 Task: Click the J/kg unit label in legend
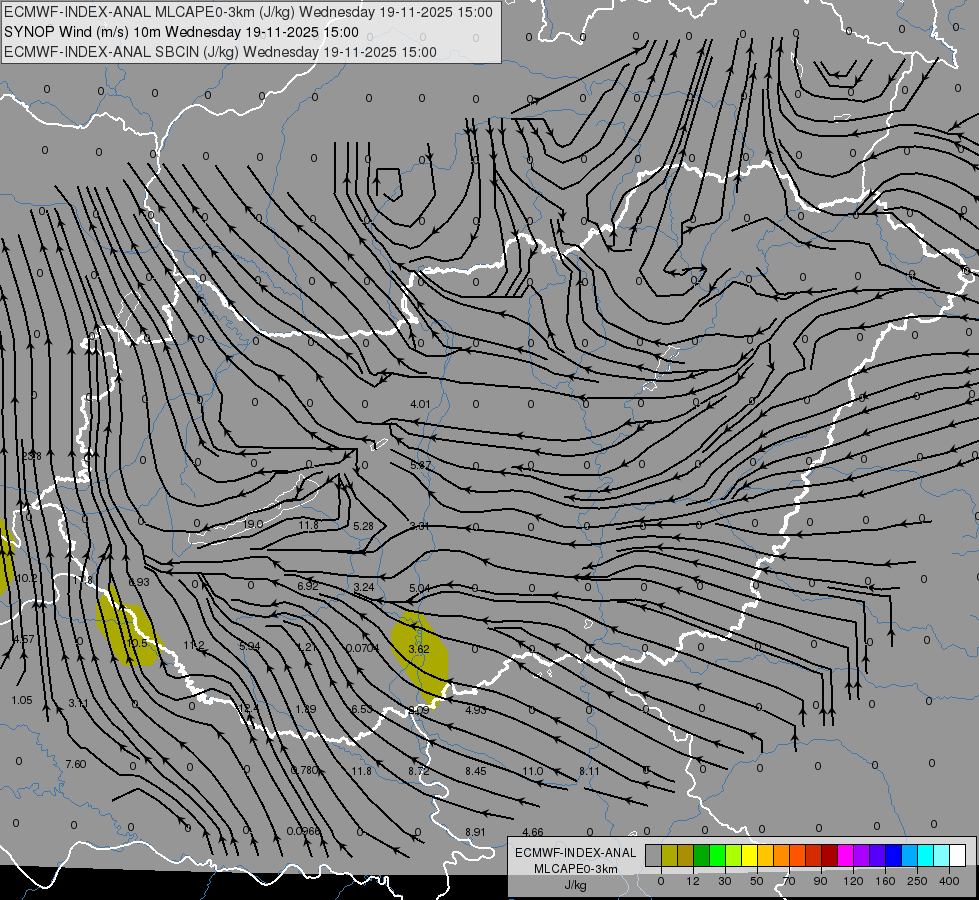[575, 885]
